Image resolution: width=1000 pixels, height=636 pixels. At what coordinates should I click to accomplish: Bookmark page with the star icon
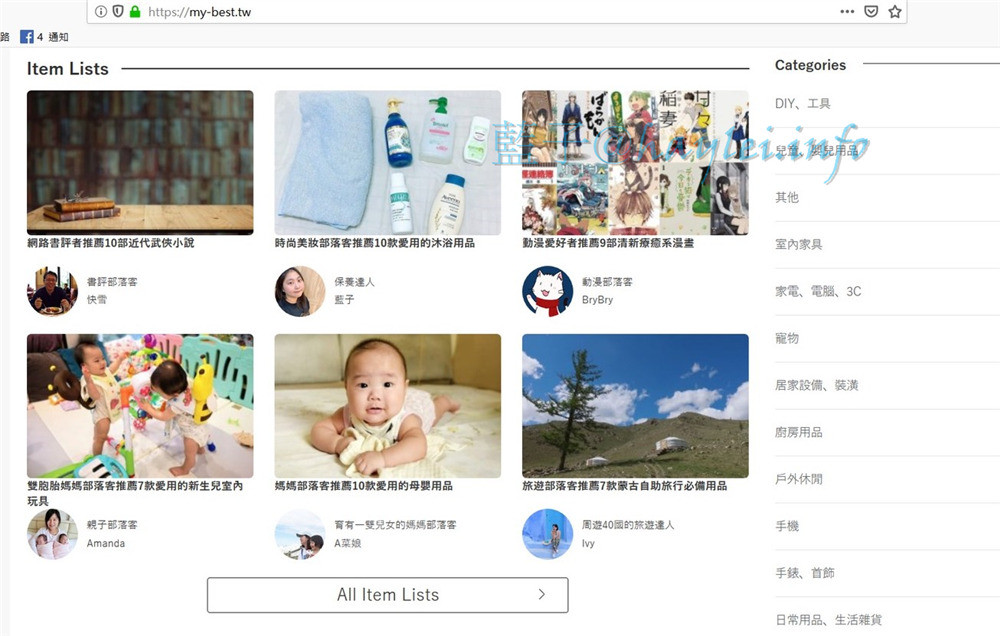(x=895, y=11)
